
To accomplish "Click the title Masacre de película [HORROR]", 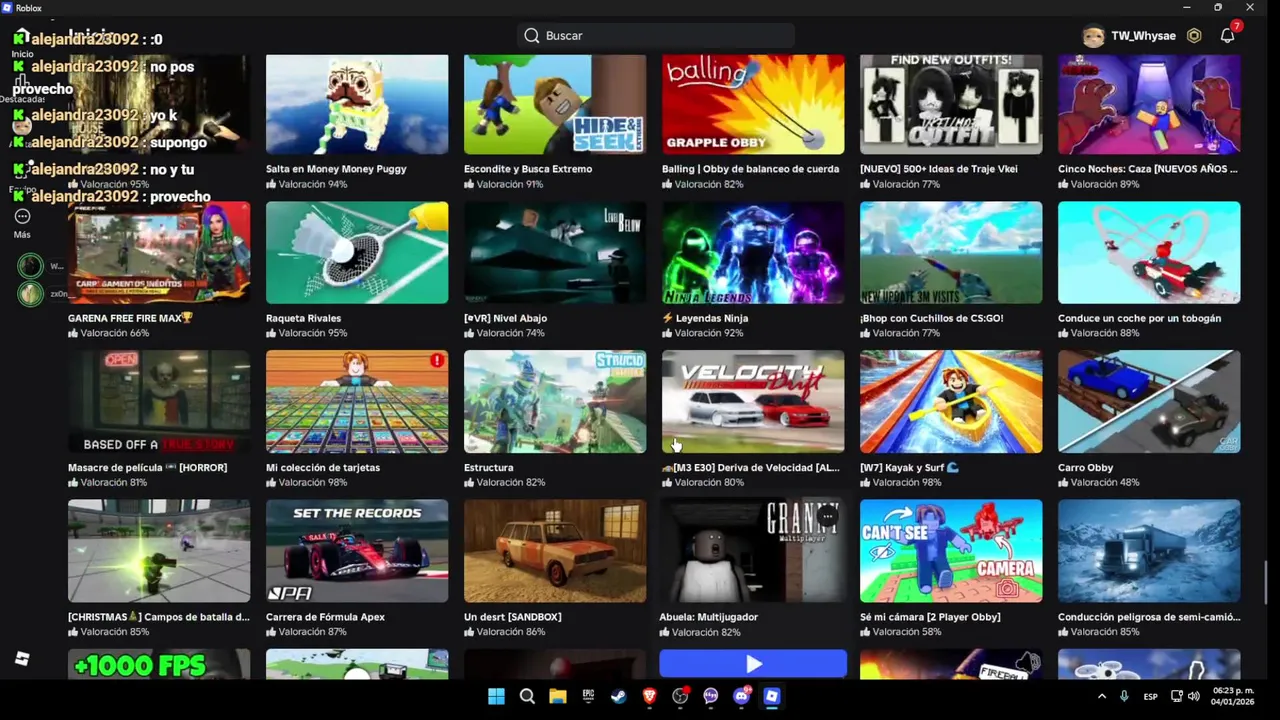I will [147, 467].
